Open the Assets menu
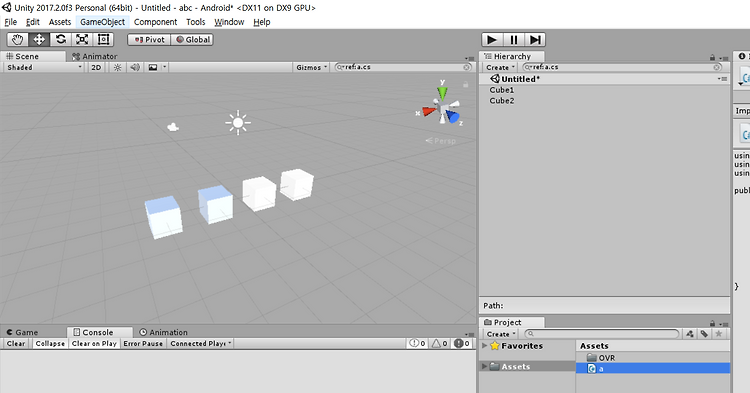Viewport: 750px width, 393px height. [x=60, y=22]
